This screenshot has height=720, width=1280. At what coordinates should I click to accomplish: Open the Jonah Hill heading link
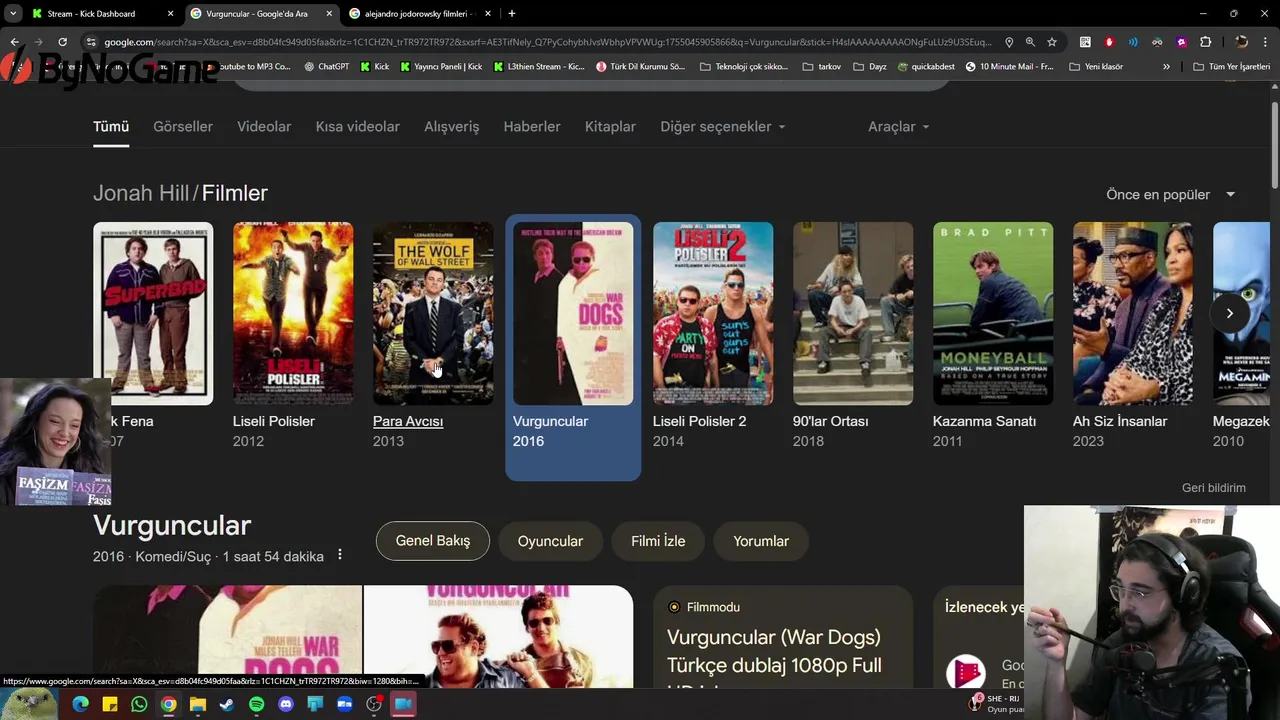(141, 193)
